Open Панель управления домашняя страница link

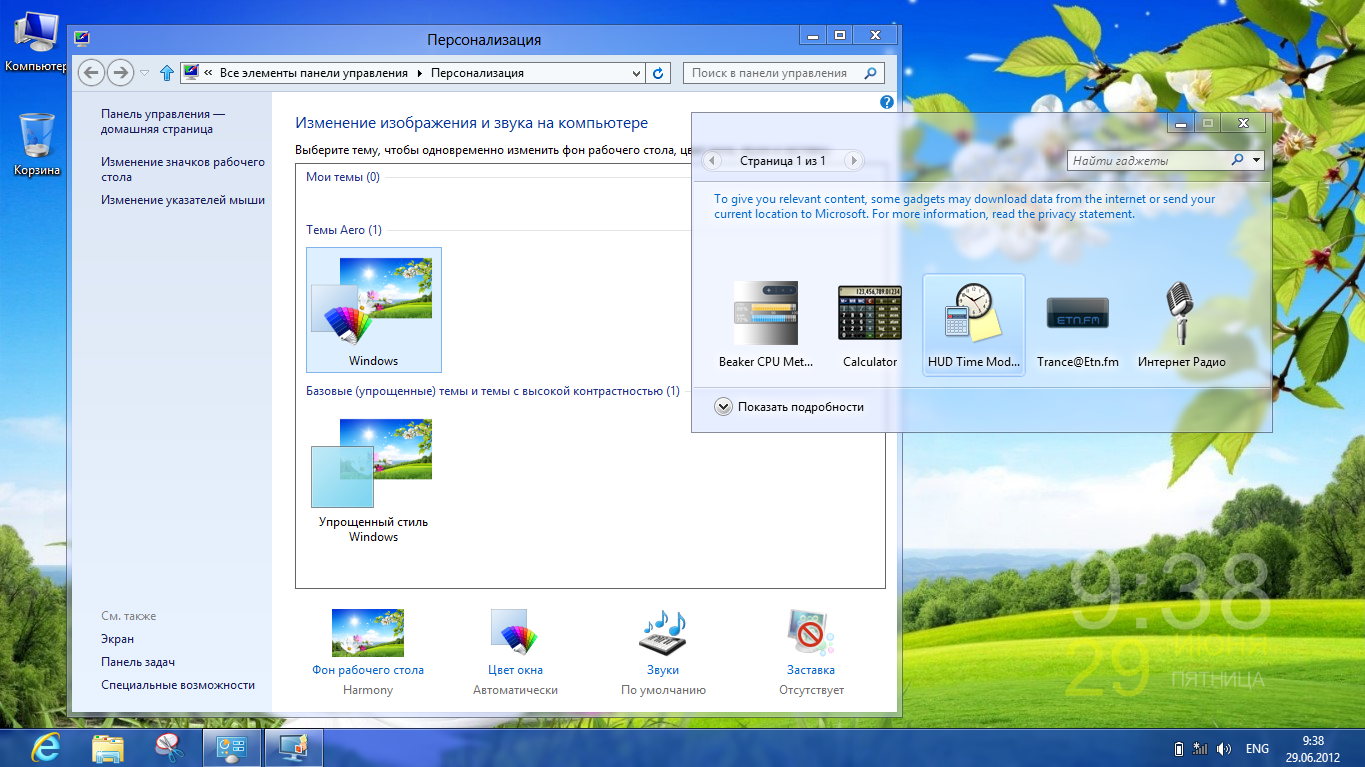pos(163,122)
